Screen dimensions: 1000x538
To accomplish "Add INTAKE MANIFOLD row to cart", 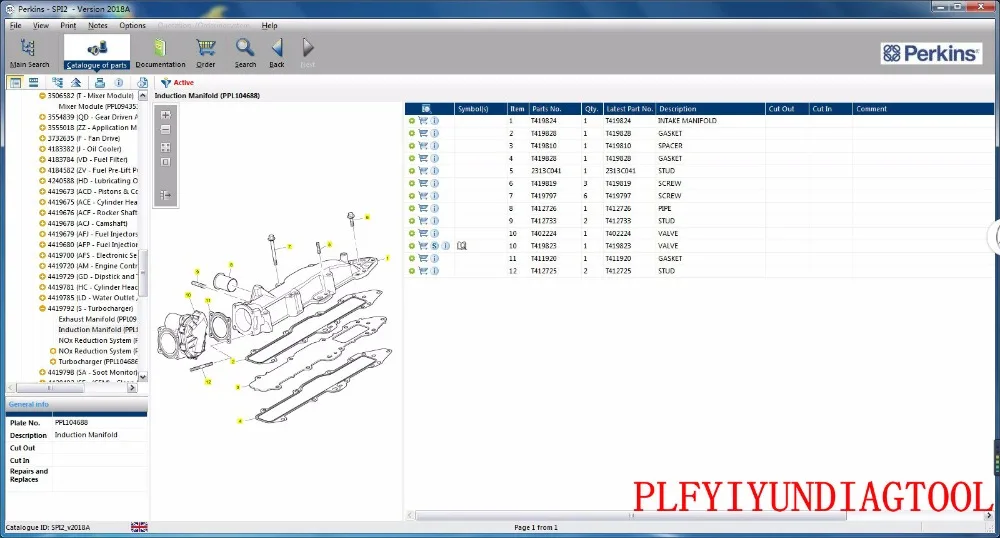I will pos(423,120).
